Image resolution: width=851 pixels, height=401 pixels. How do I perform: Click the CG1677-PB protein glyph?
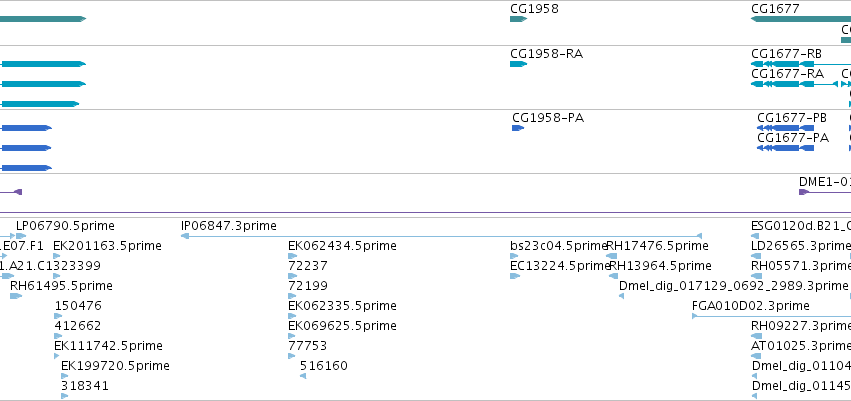click(785, 128)
